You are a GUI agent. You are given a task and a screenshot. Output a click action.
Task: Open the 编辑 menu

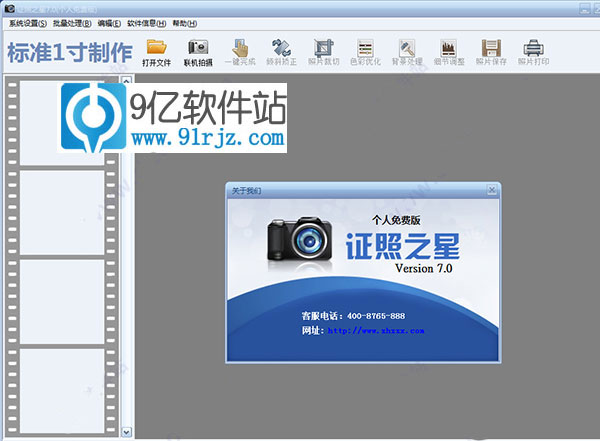[x=110, y=22]
